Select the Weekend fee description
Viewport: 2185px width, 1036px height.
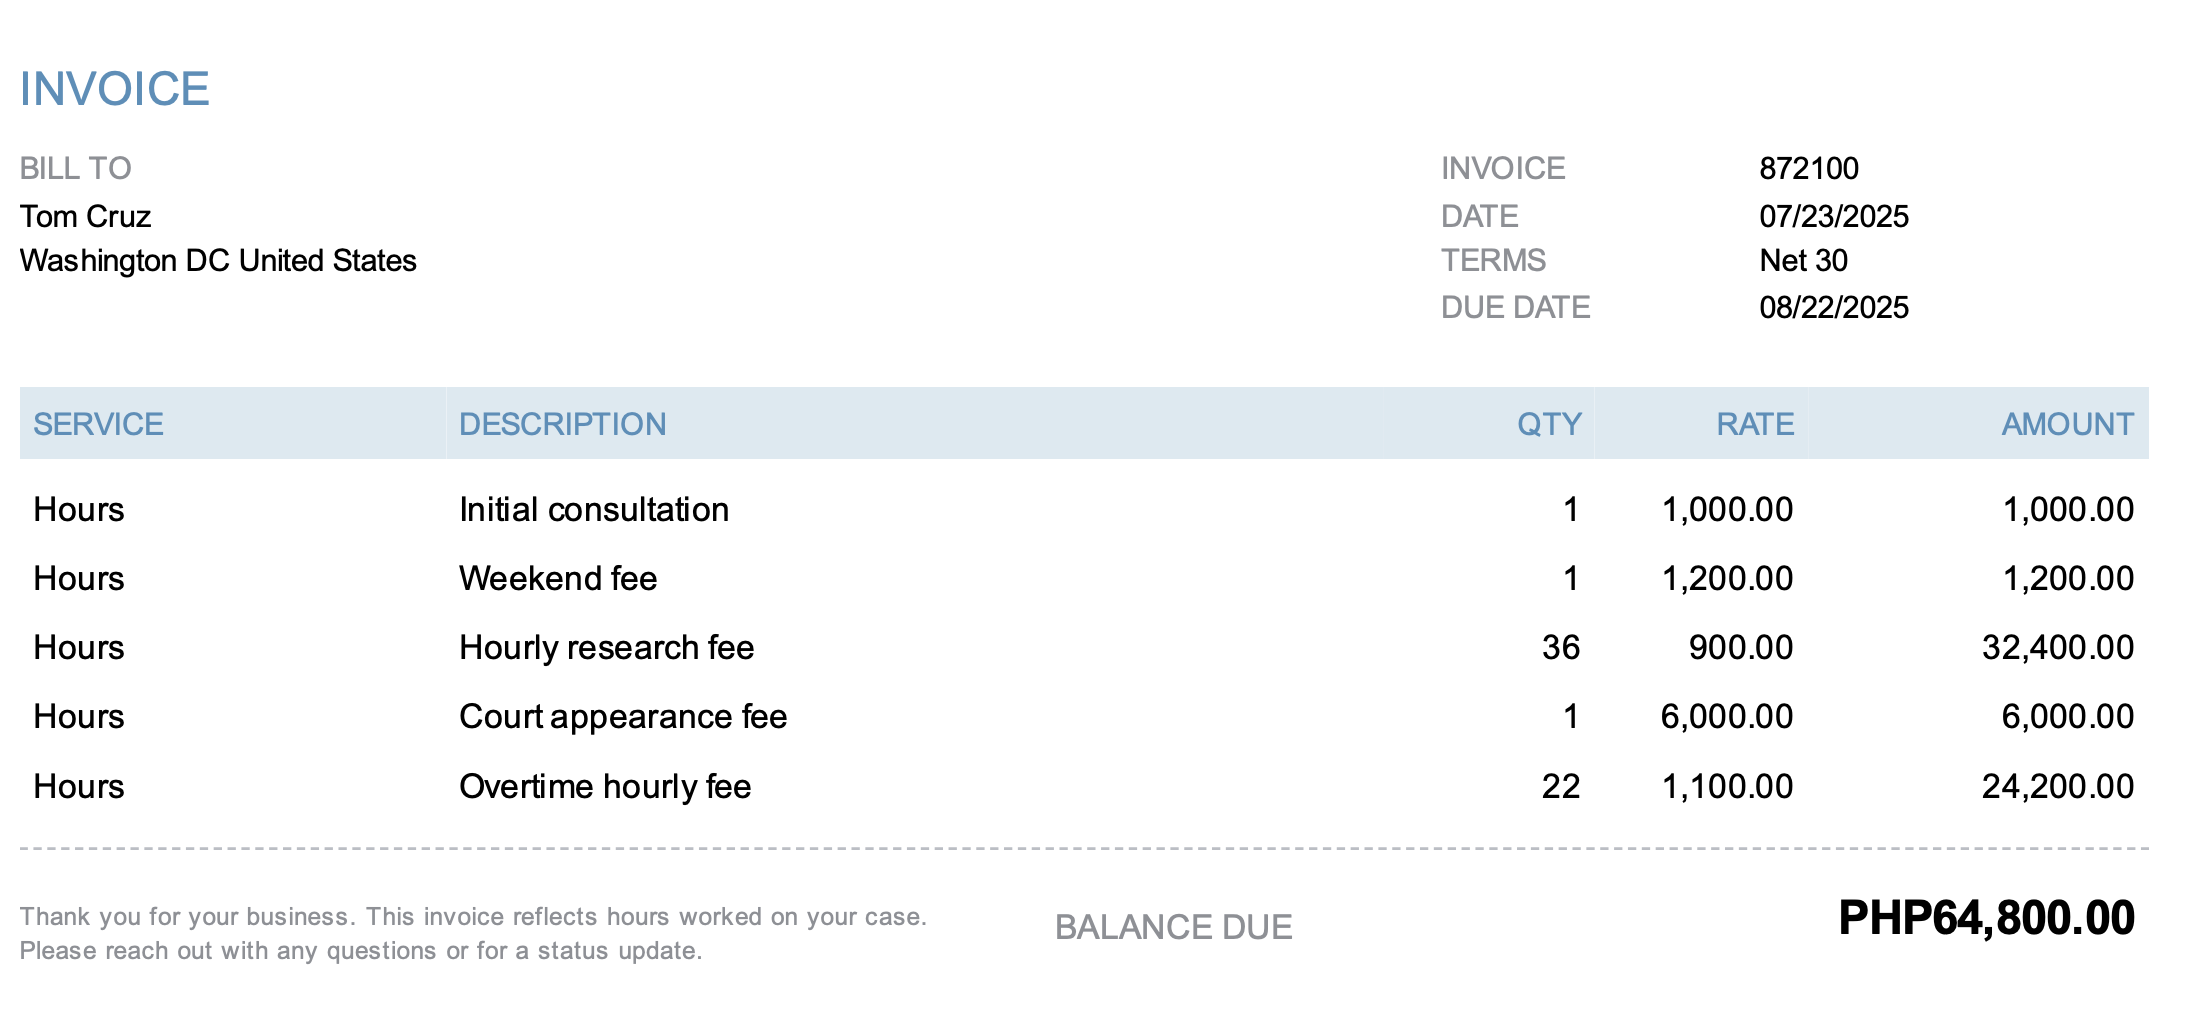(558, 579)
